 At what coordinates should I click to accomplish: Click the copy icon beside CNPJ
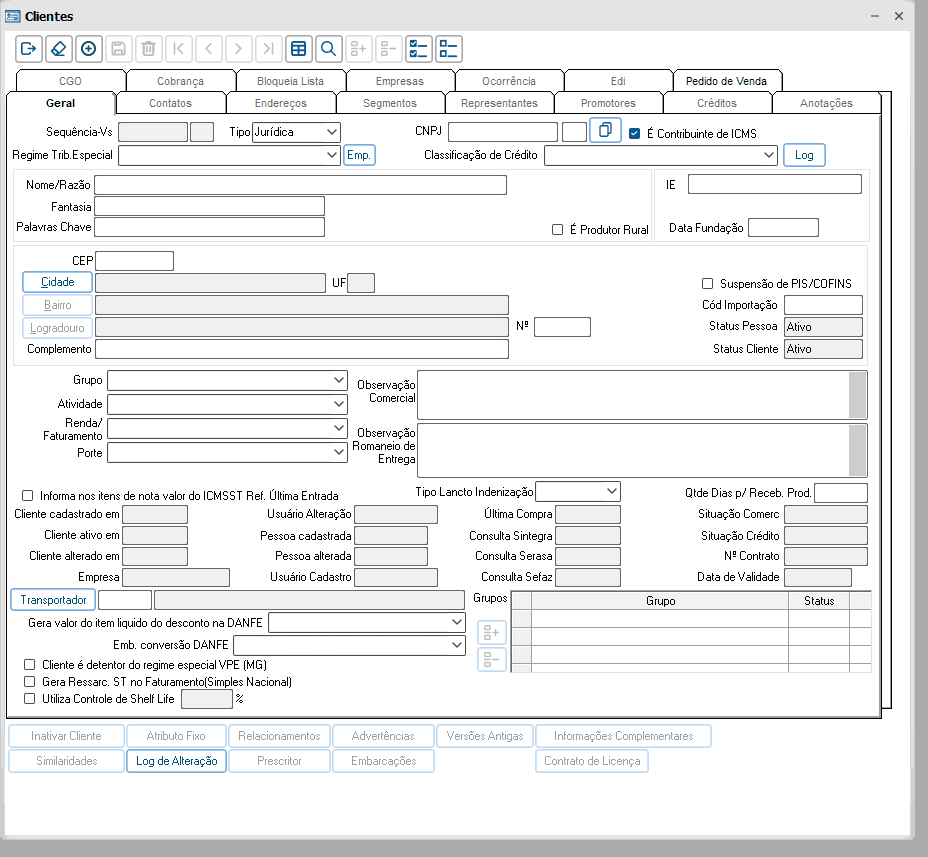(x=605, y=131)
